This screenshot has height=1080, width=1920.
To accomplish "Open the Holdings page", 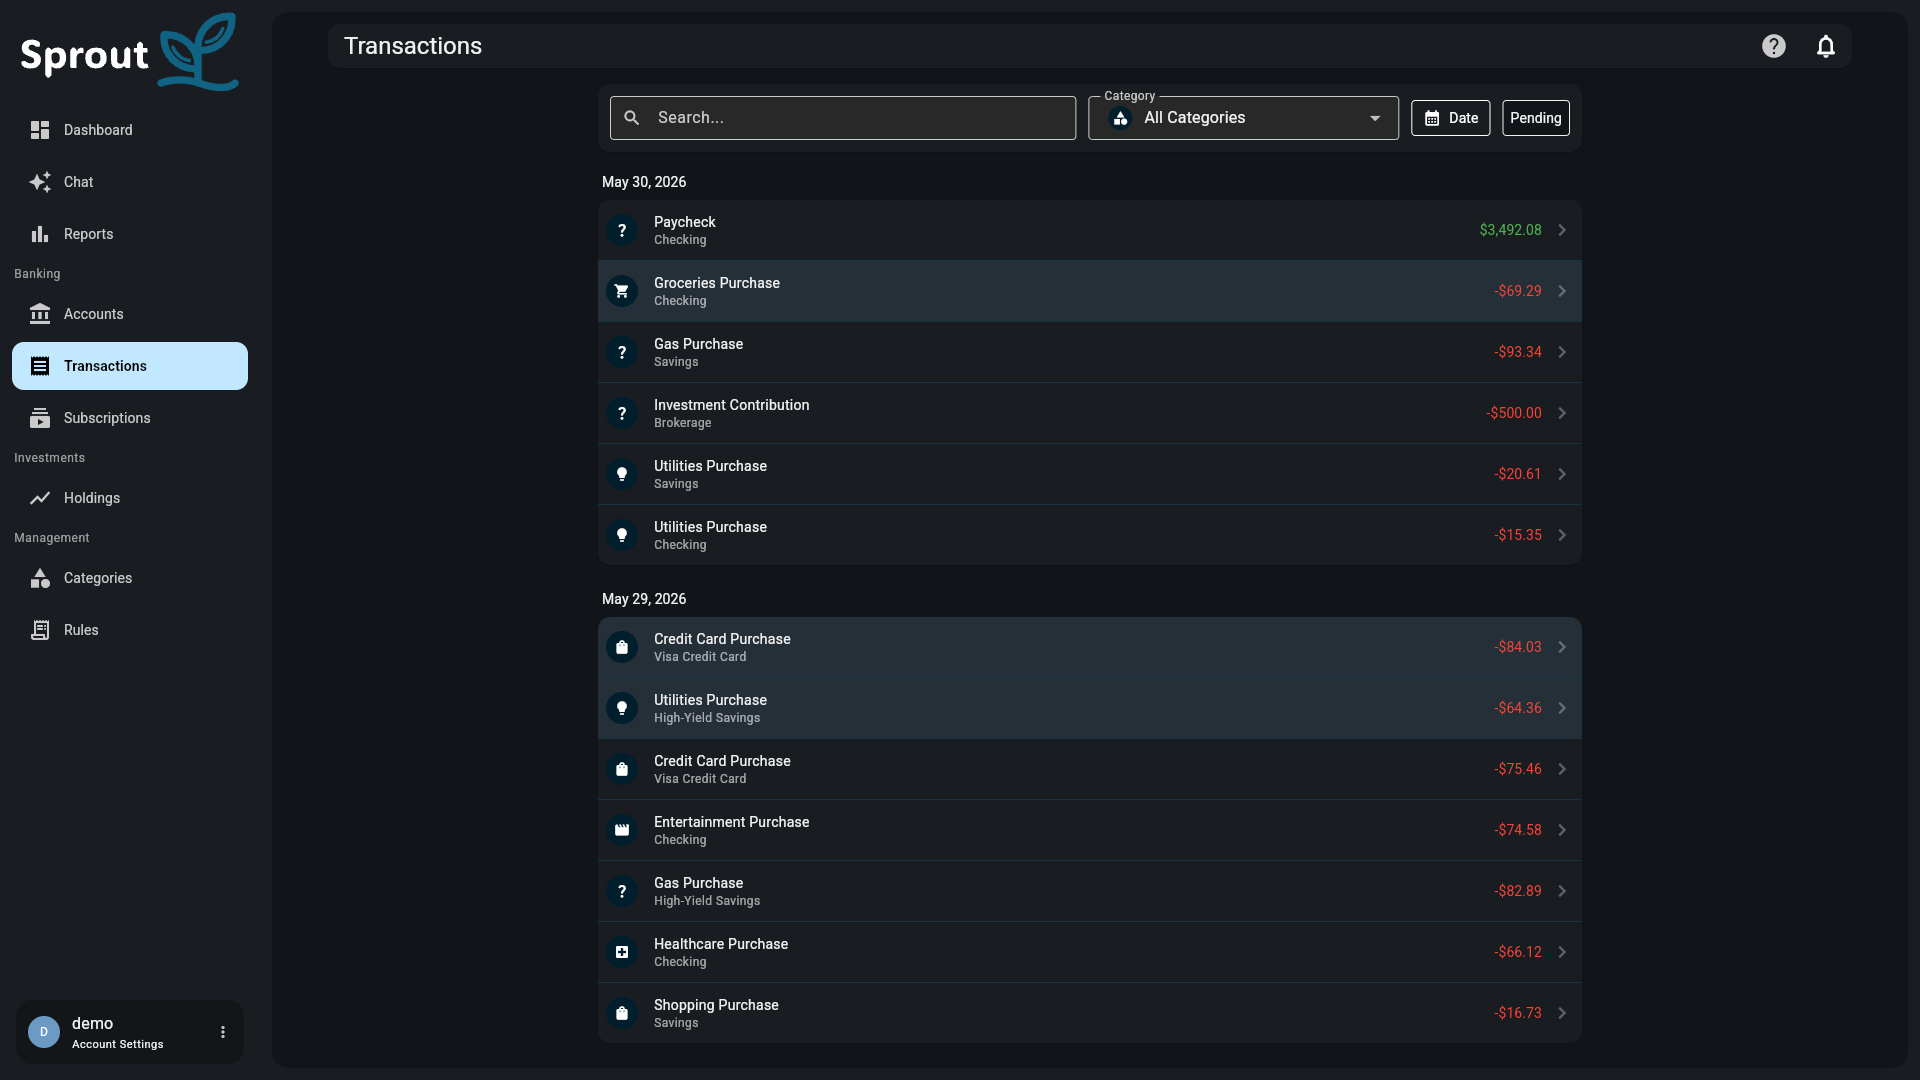I will click(x=130, y=498).
